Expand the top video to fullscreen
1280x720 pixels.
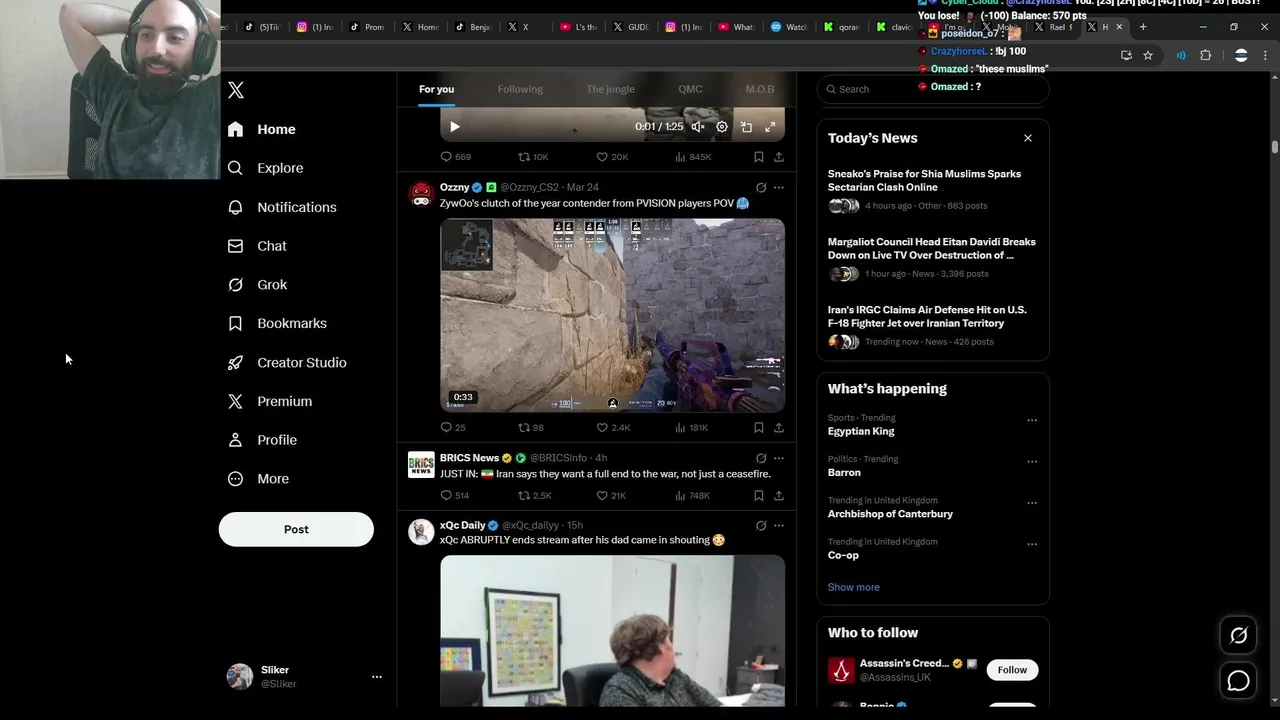tap(770, 127)
